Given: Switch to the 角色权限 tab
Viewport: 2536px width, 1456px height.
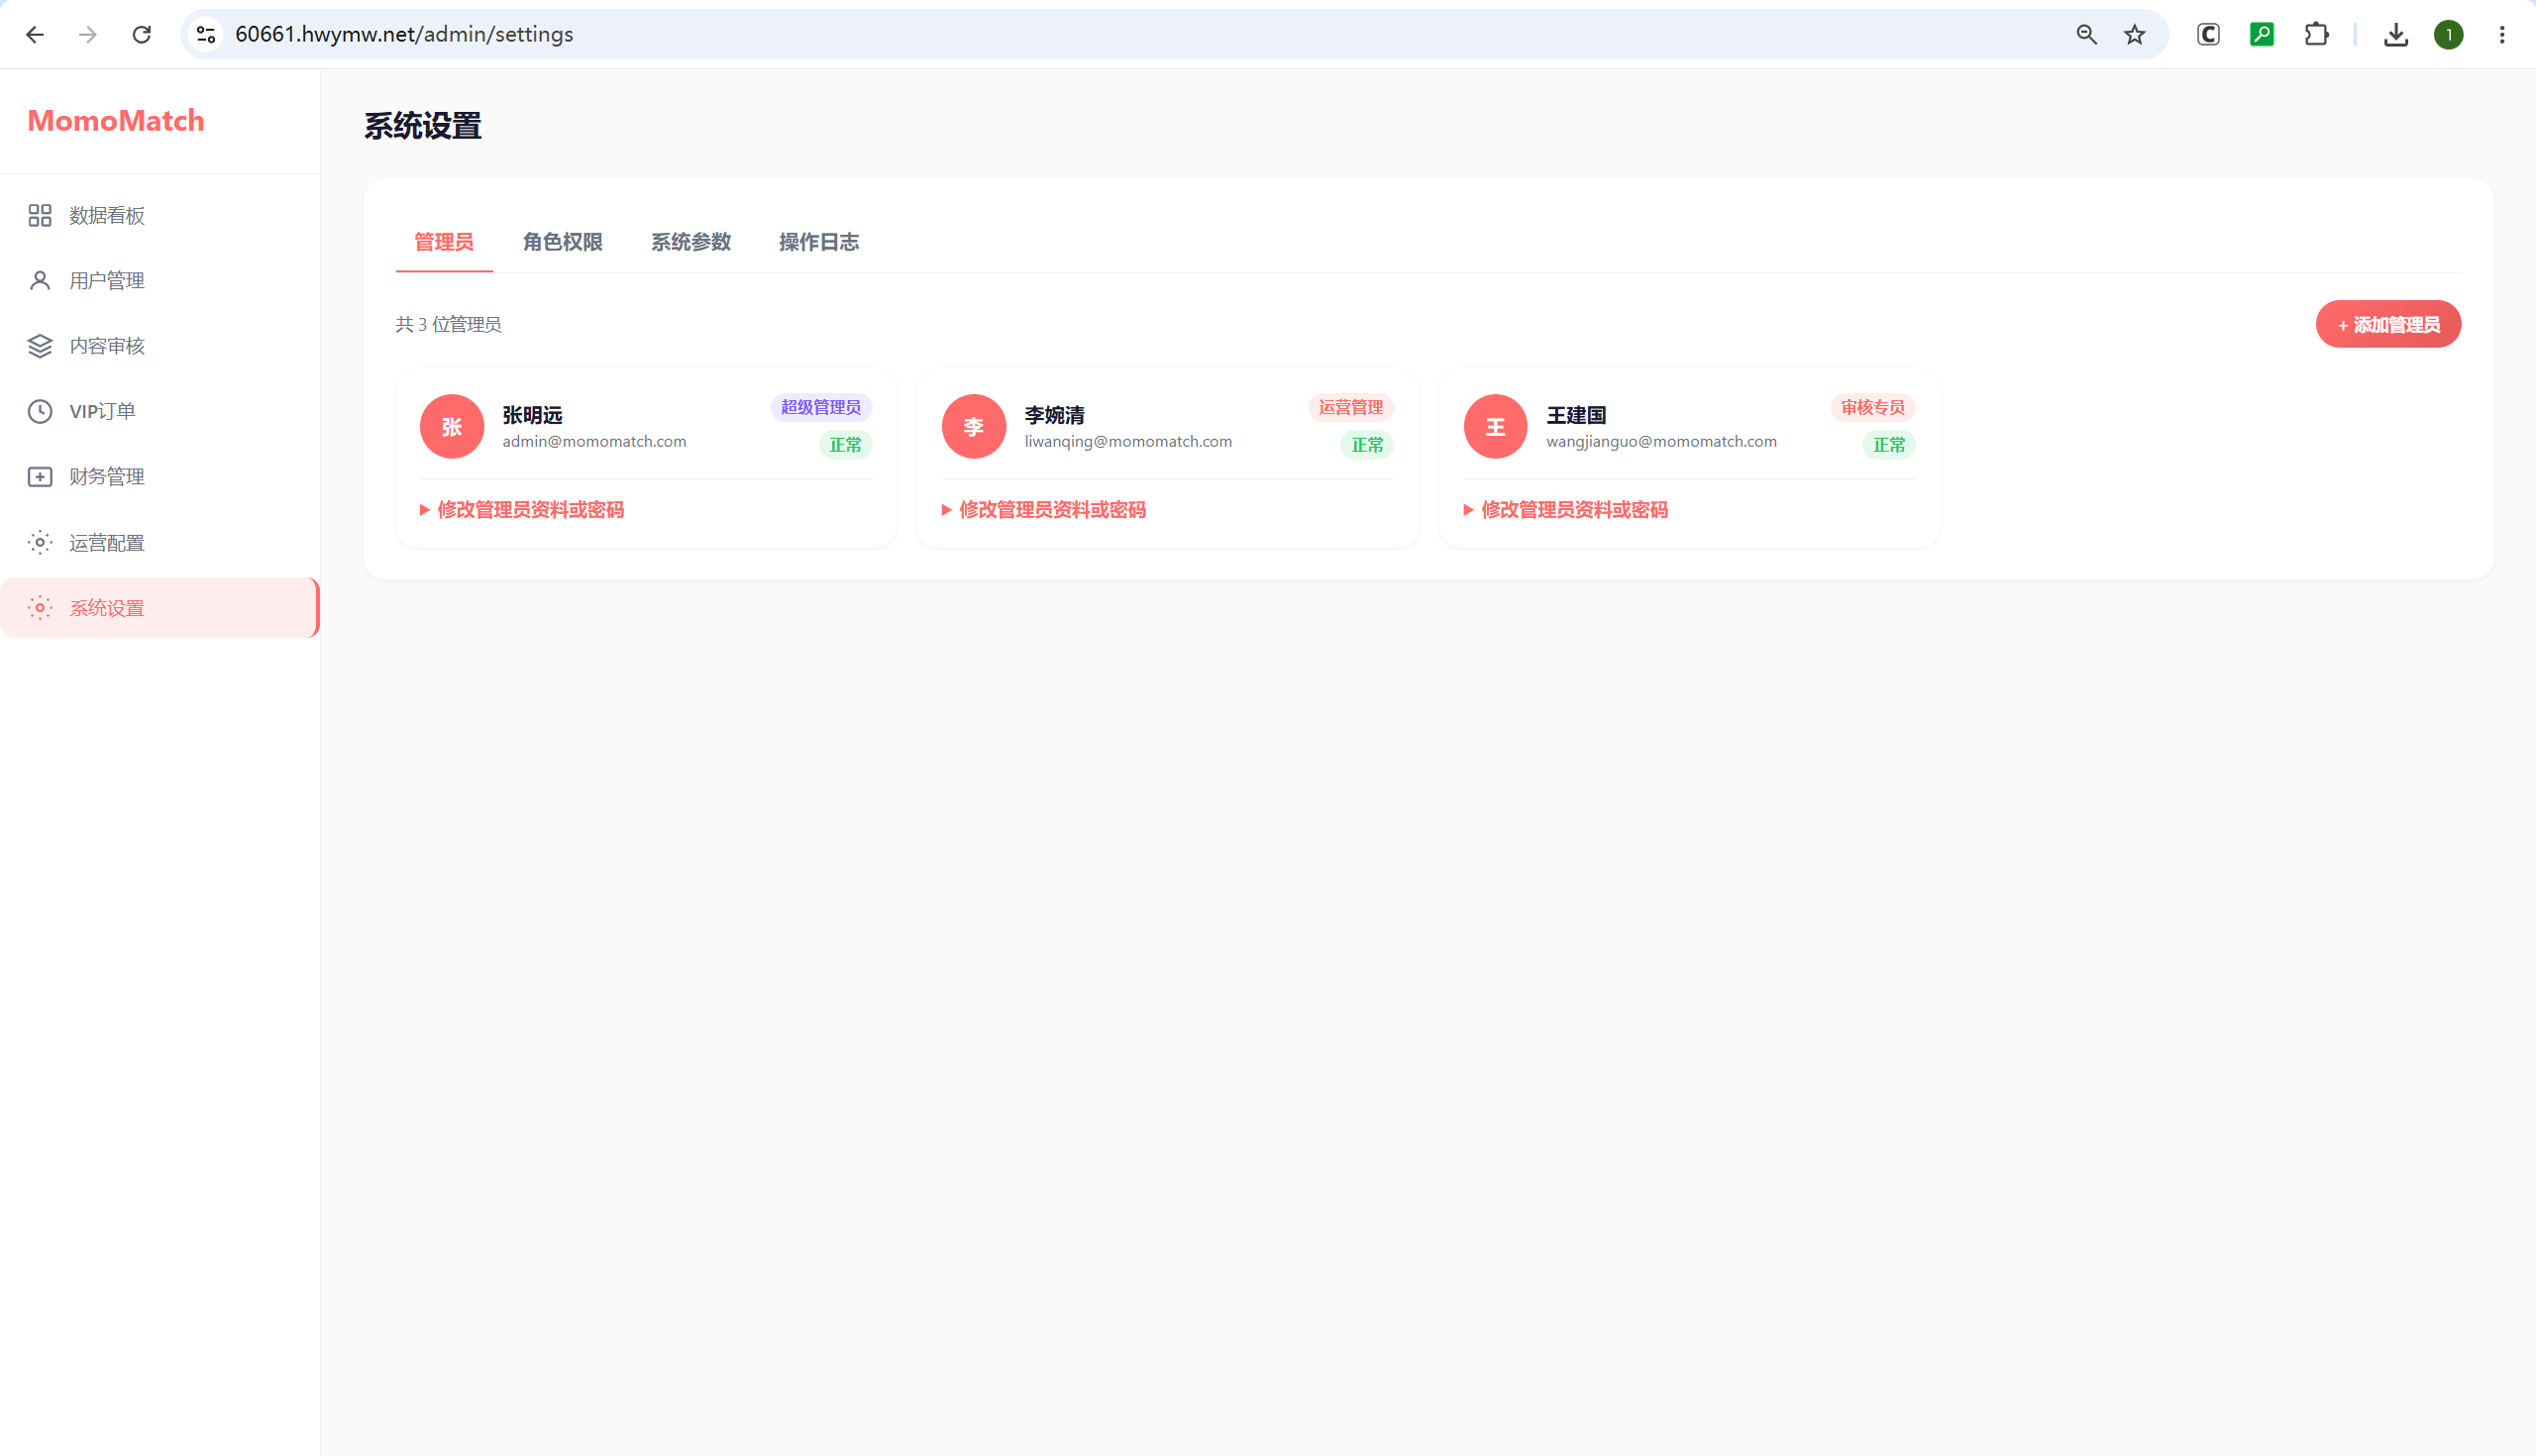Looking at the screenshot, I should pos(562,242).
